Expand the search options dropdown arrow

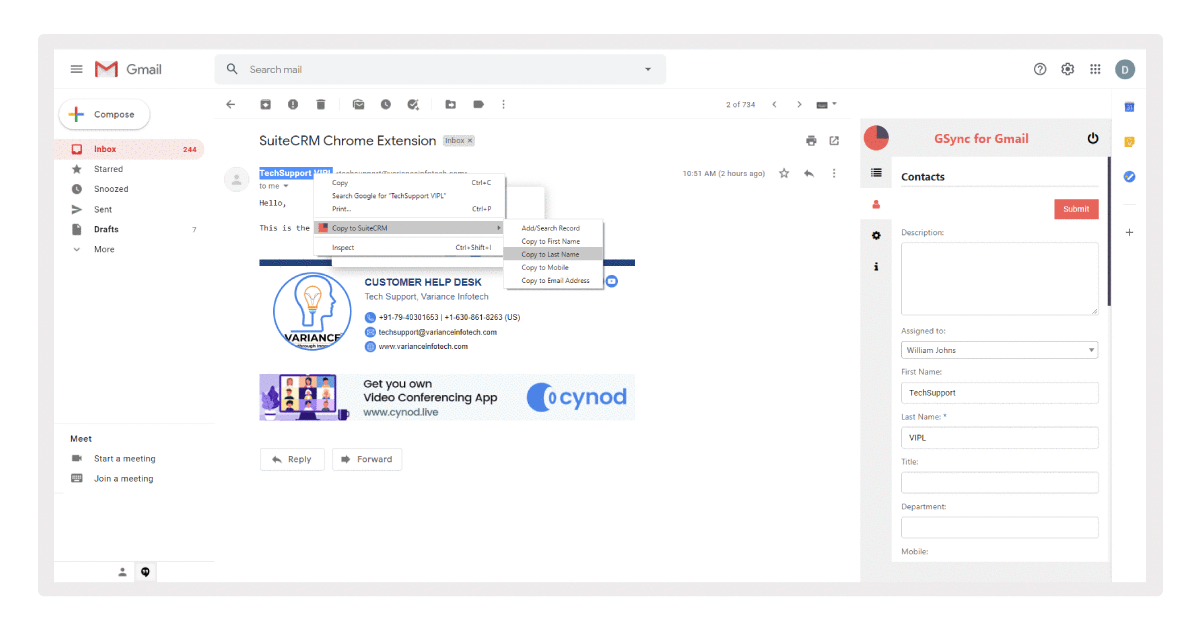648,69
